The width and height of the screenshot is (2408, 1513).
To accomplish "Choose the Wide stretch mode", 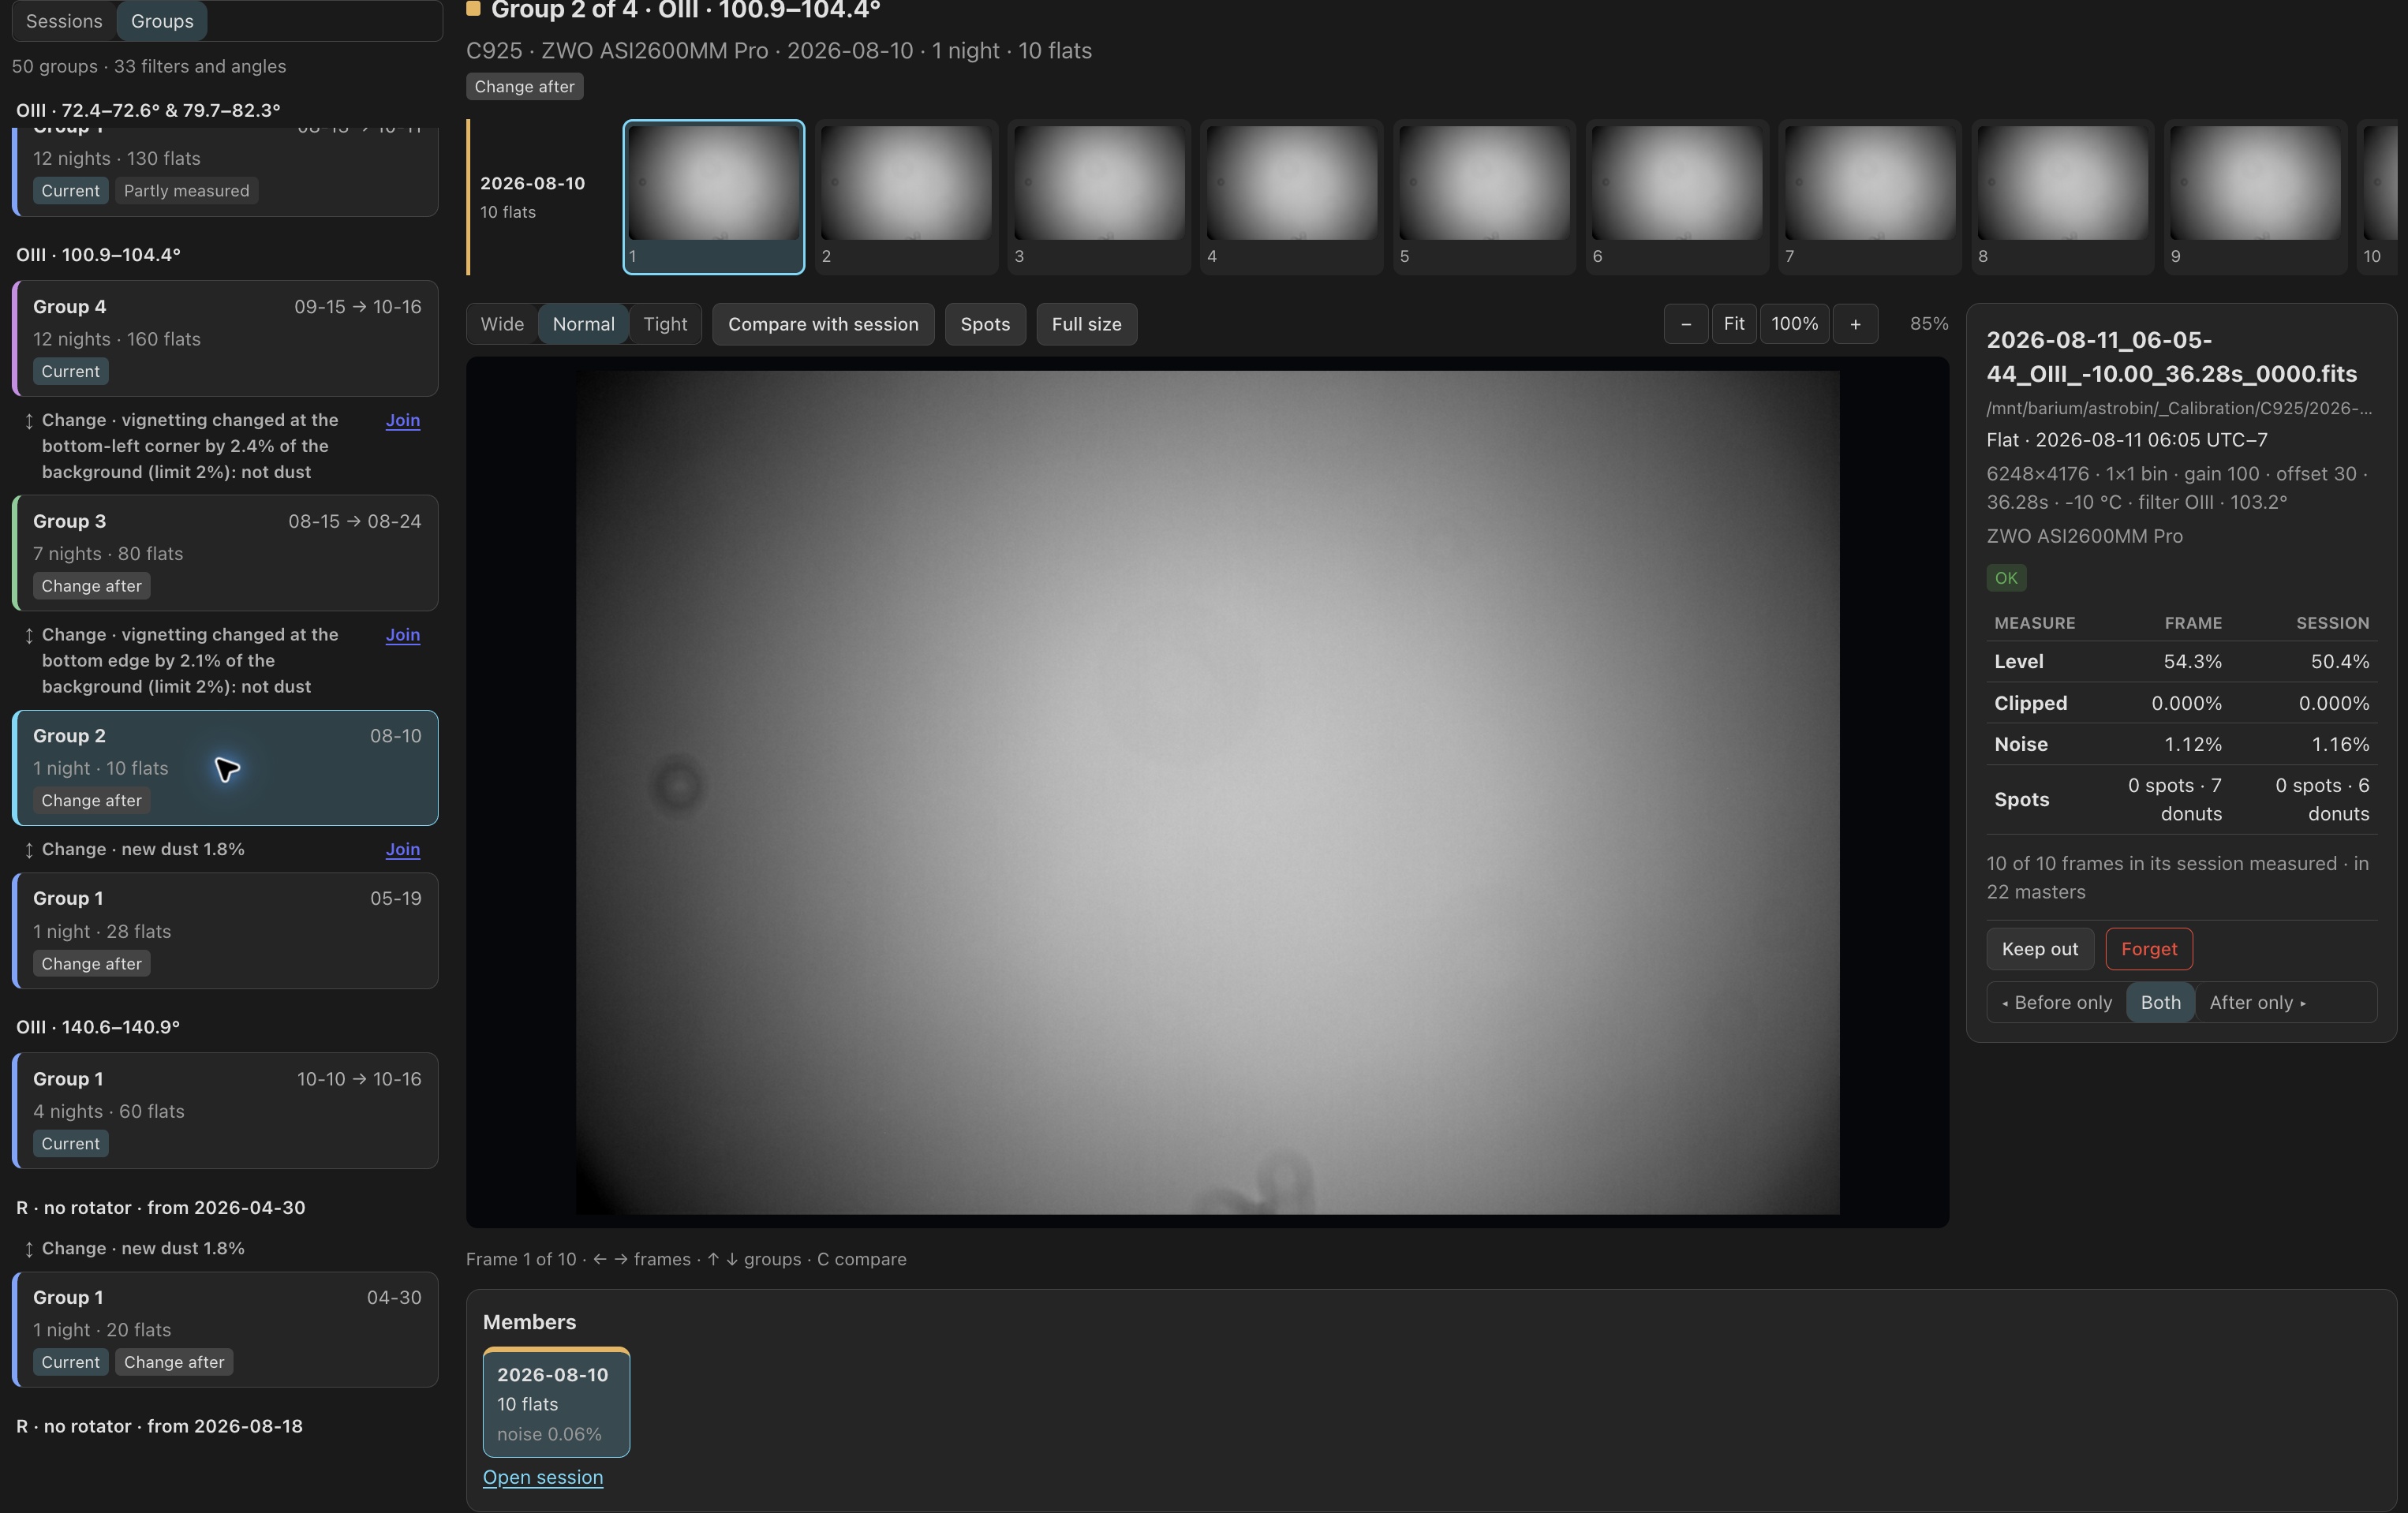I will (502, 324).
